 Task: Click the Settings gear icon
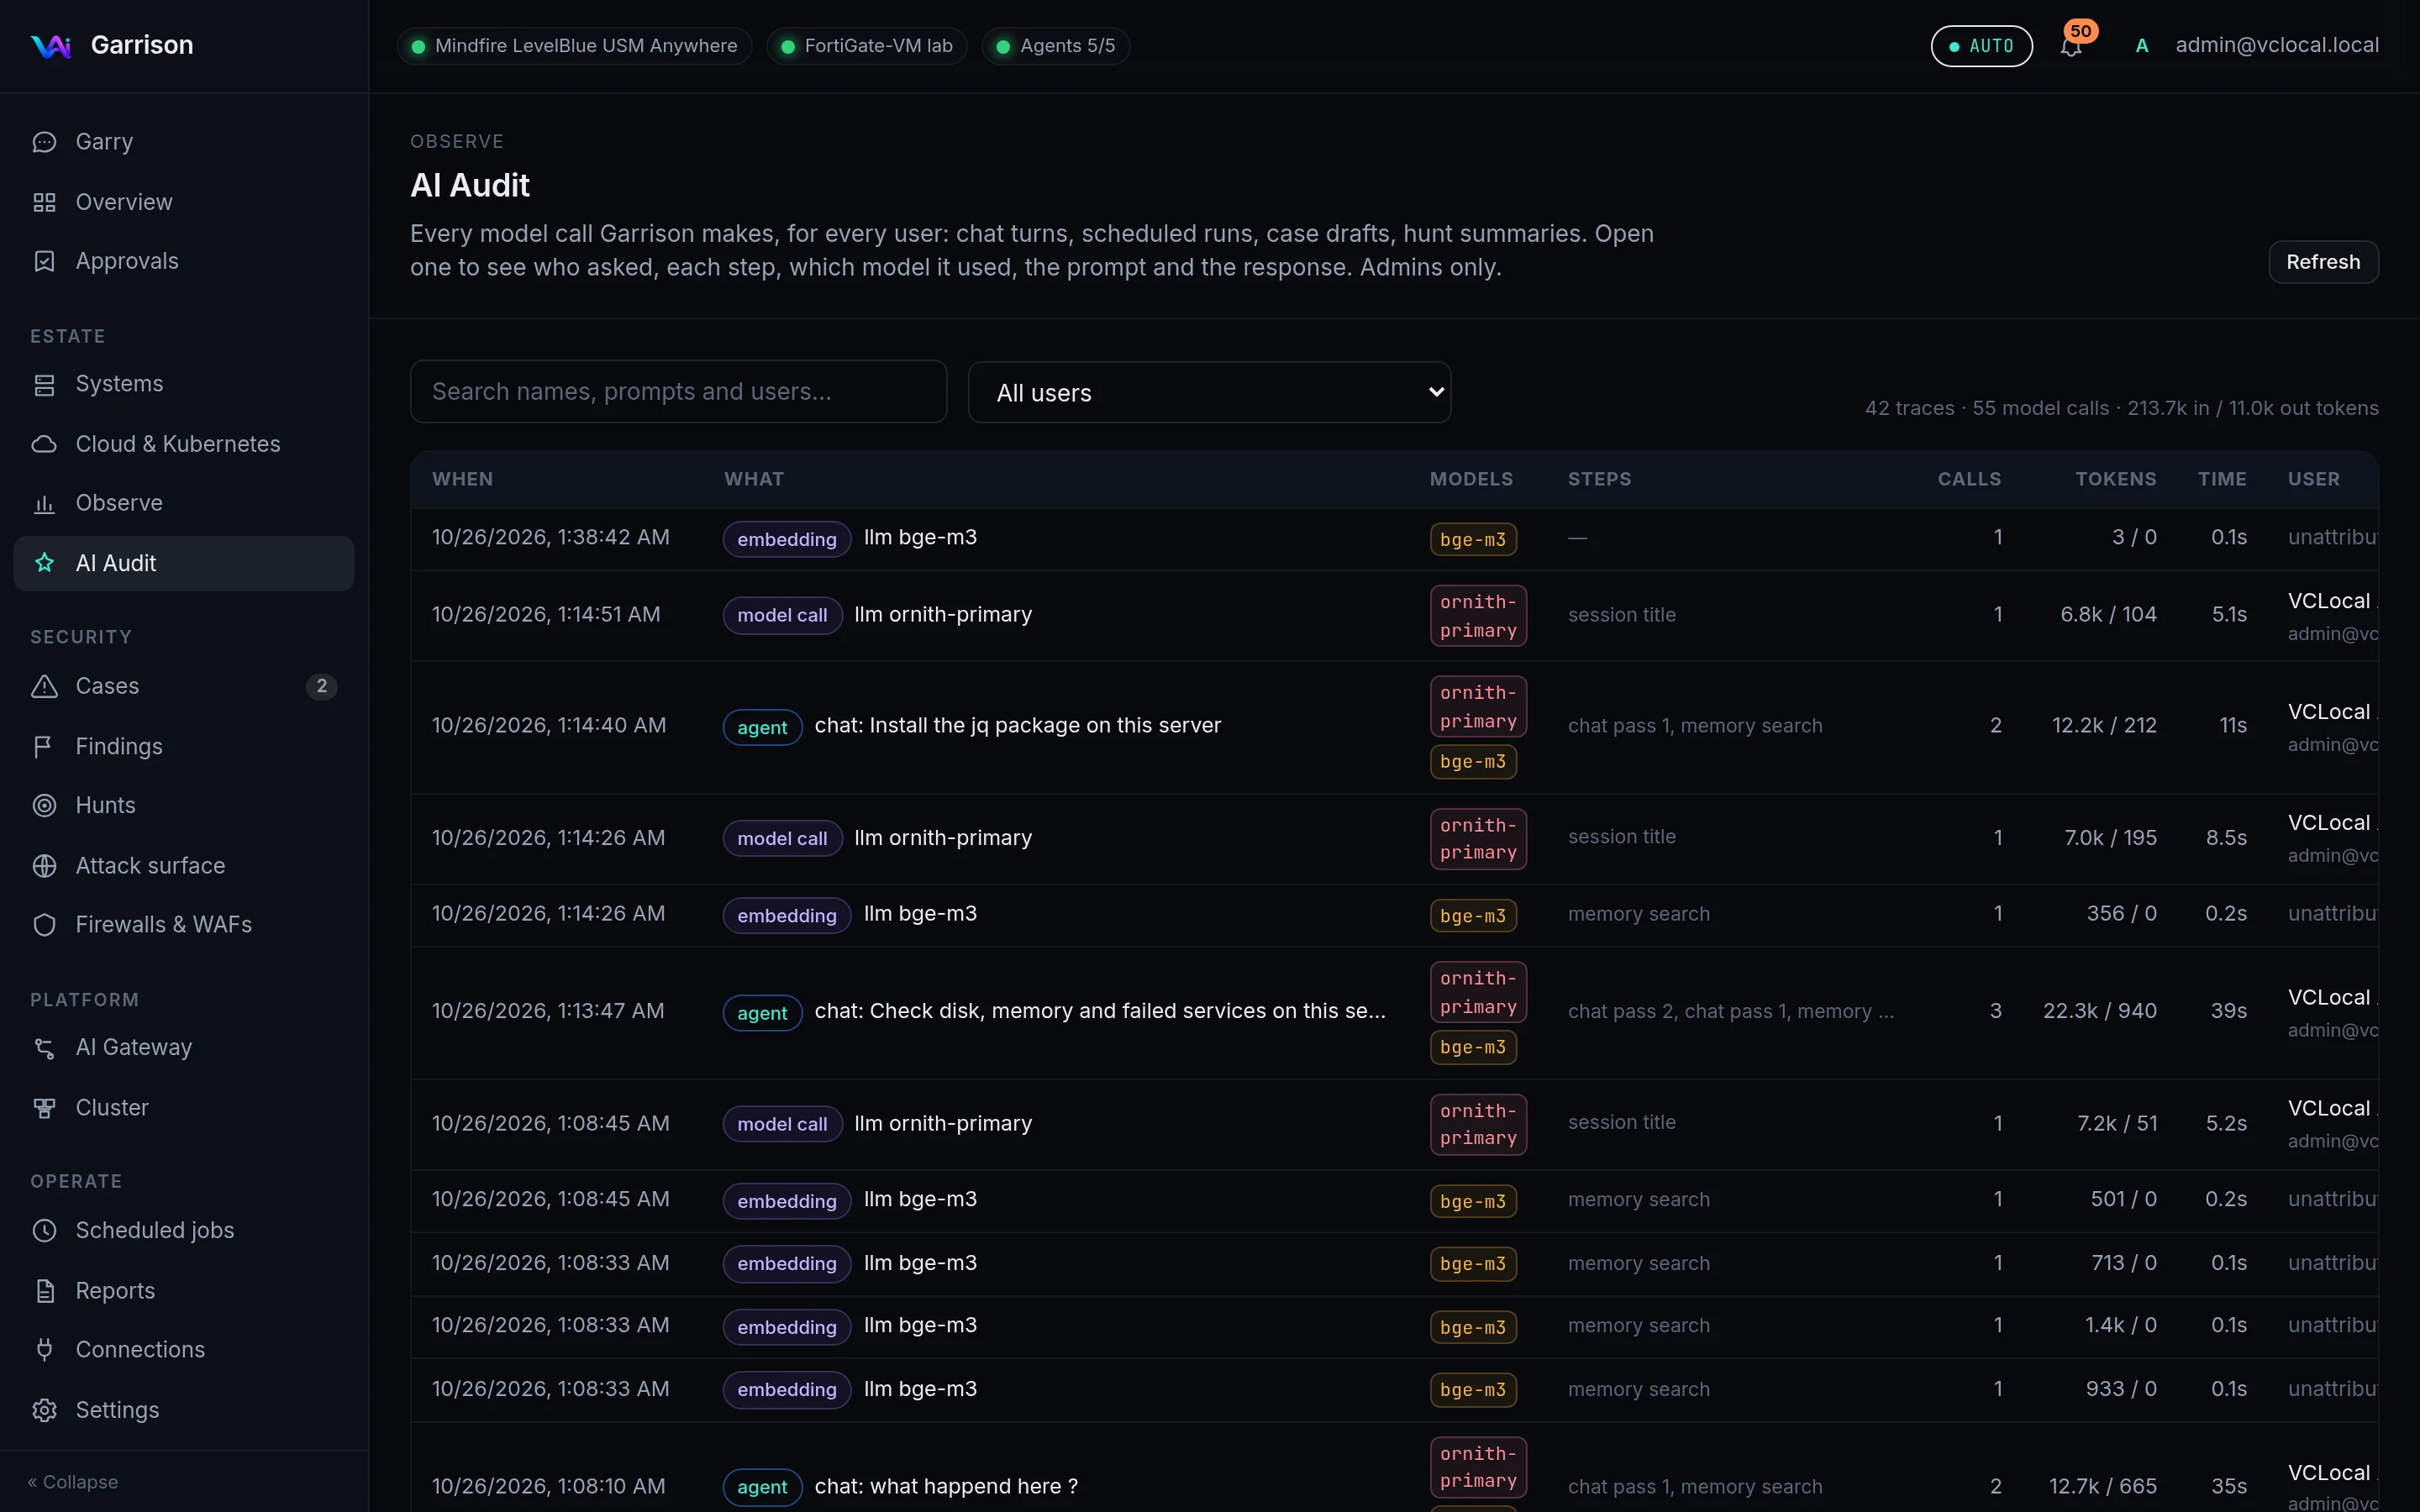44,1410
